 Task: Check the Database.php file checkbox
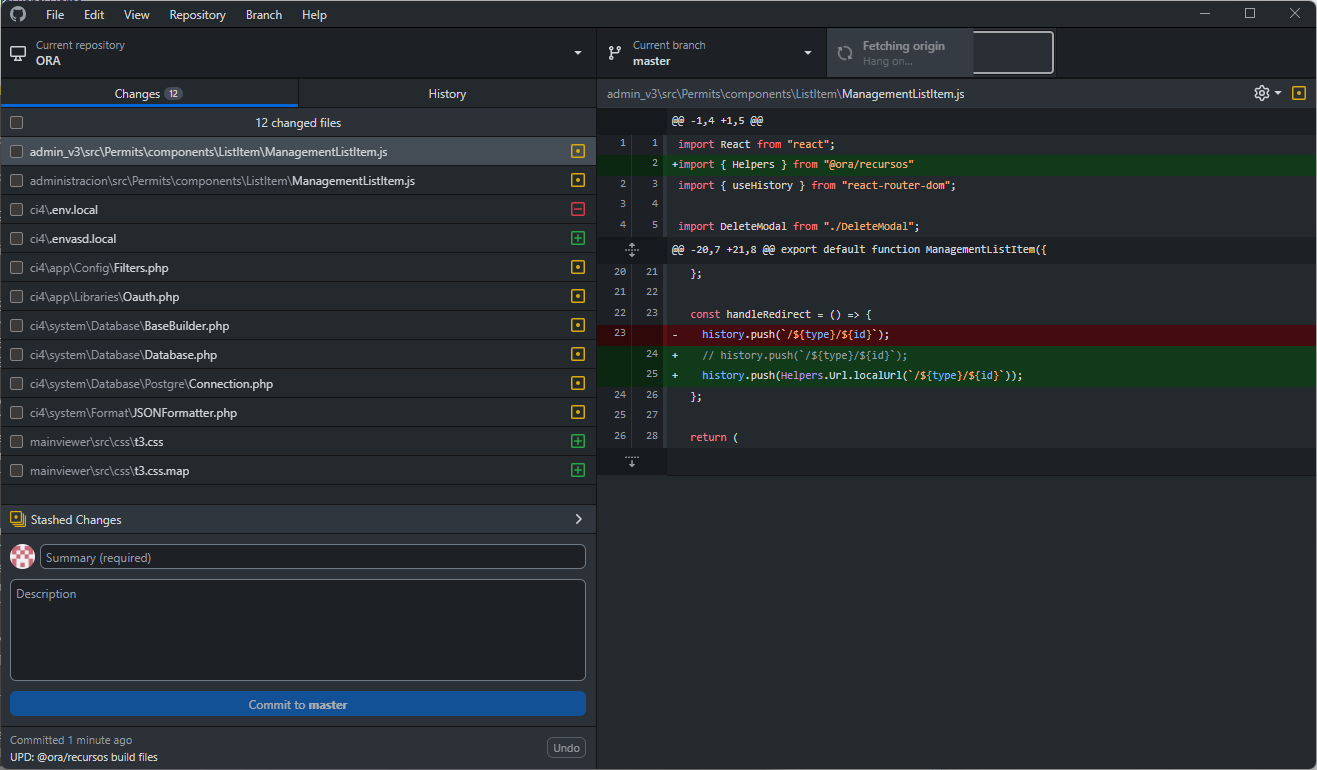click(x=16, y=355)
